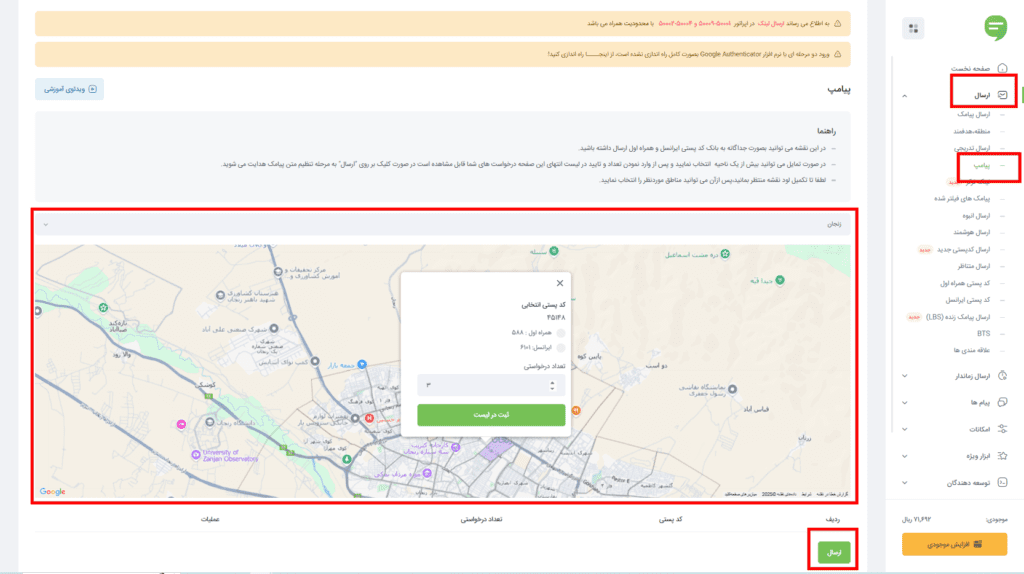
Task: Click orange افزایش موجودی button
Action: tap(954, 544)
